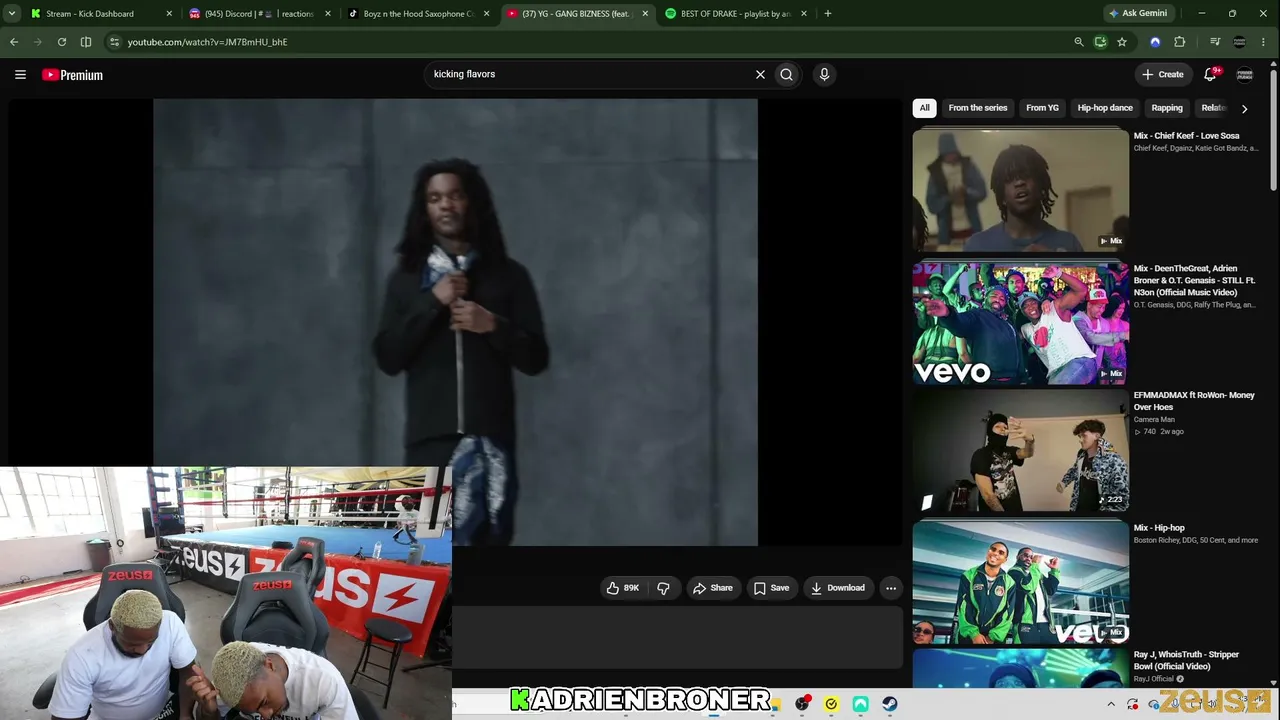Open Steam from the taskbar
The height and width of the screenshot is (720, 1280).
pyautogui.click(x=890, y=704)
